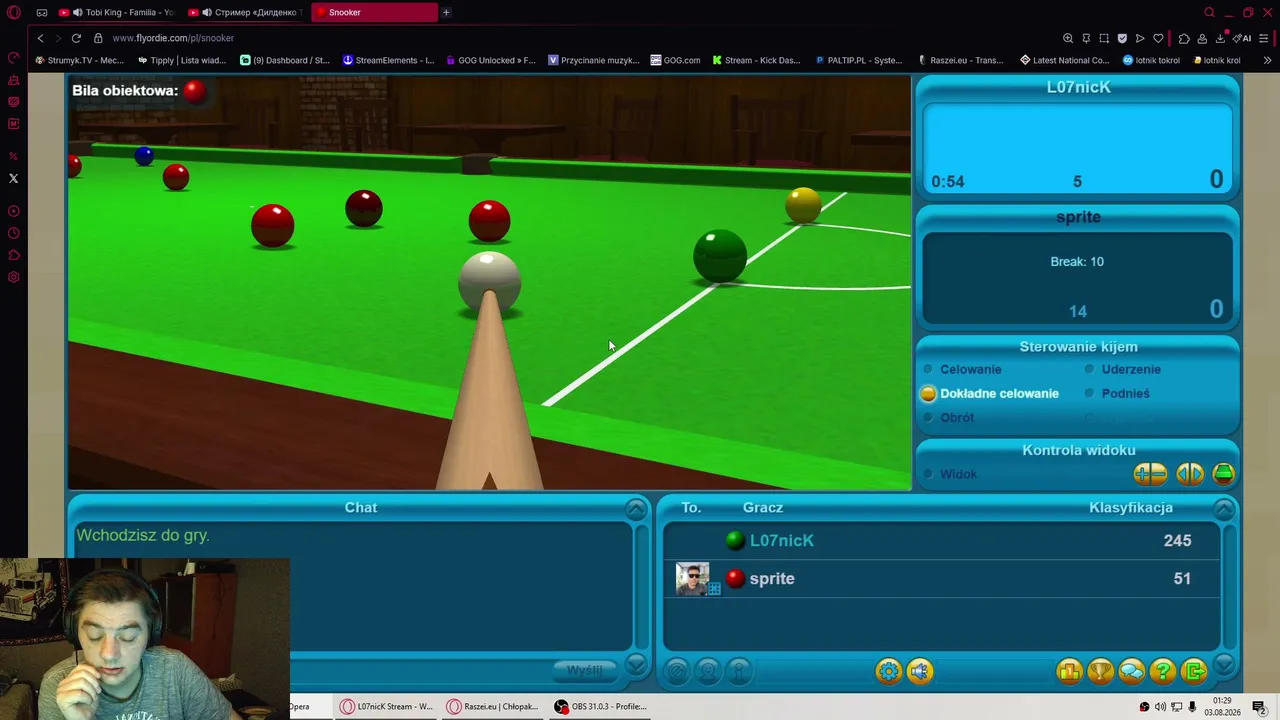Select the Widok view mode
This screenshot has width=1280, height=720.
coord(950,474)
